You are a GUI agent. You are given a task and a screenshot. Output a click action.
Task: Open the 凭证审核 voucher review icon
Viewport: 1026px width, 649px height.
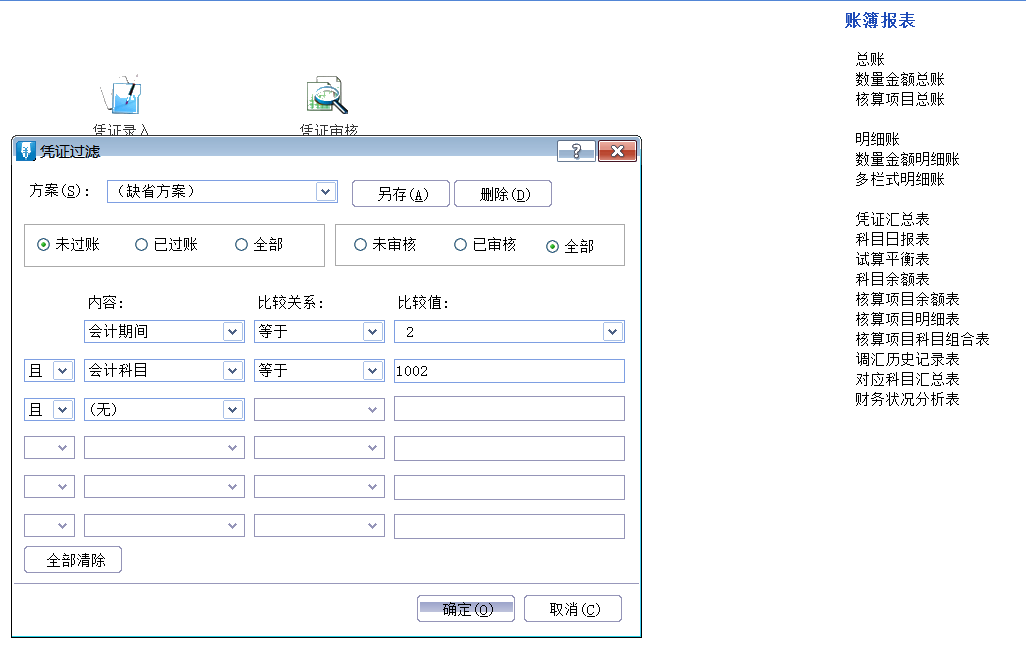(325, 95)
